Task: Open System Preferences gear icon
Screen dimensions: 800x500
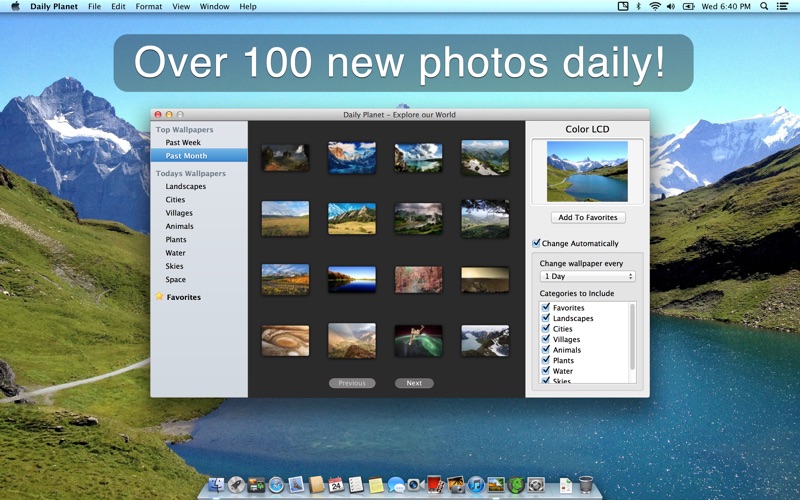Action: pos(536,484)
